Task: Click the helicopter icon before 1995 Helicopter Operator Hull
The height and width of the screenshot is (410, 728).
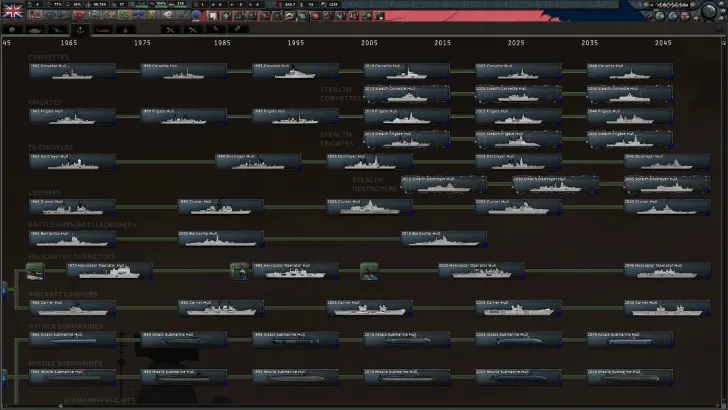Action: coord(239,270)
